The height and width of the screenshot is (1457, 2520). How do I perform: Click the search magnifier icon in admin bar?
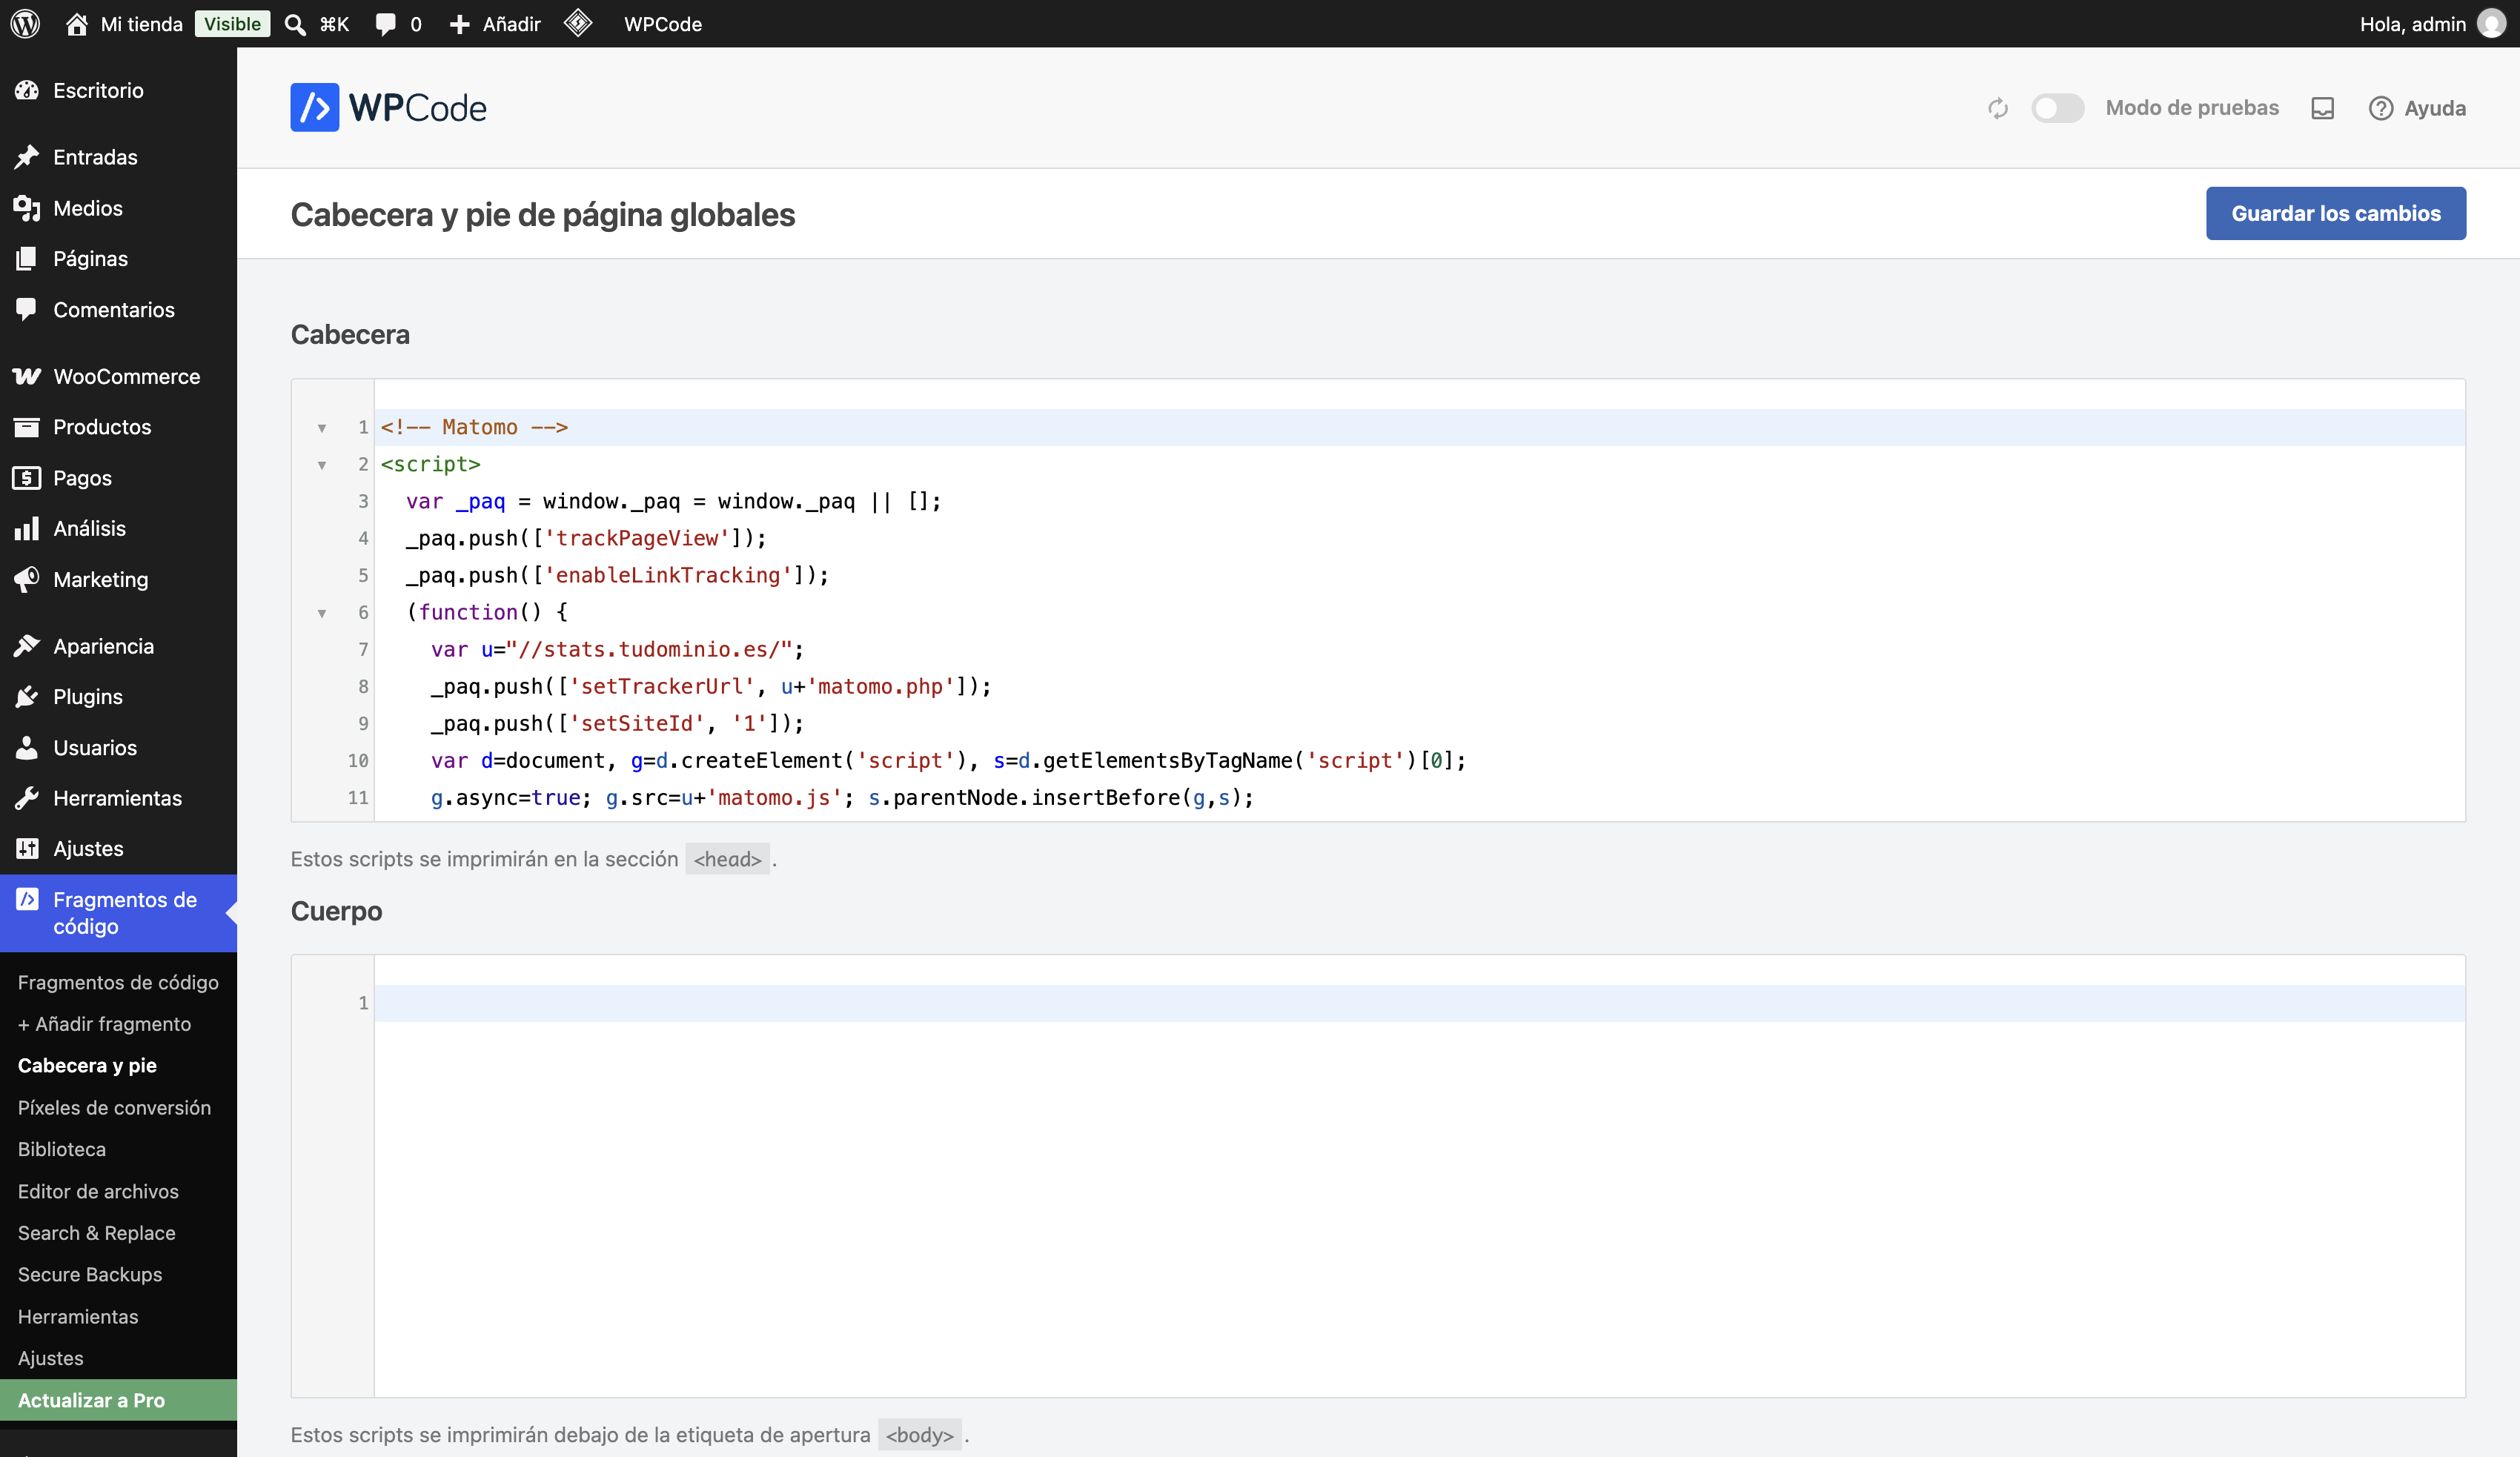tap(295, 24)
